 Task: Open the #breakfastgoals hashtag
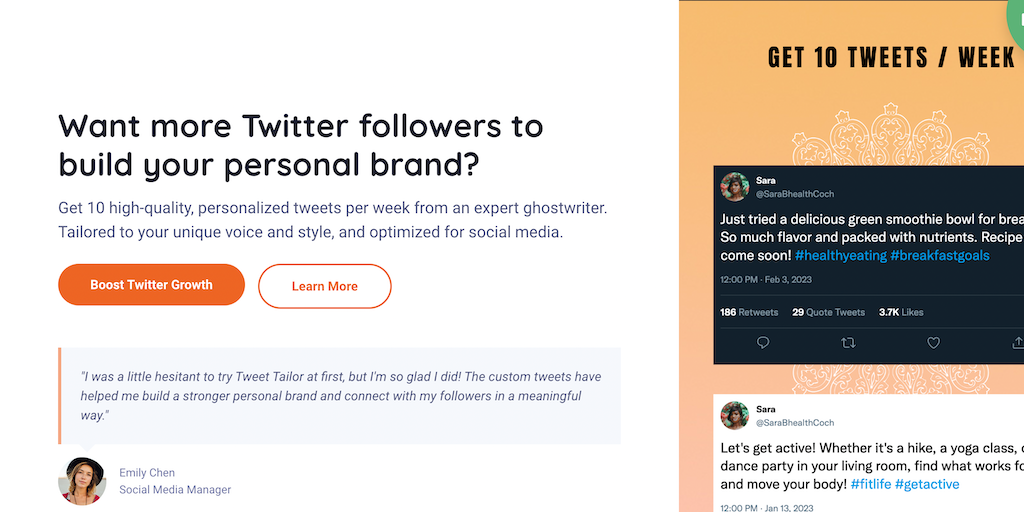[940, 255]
